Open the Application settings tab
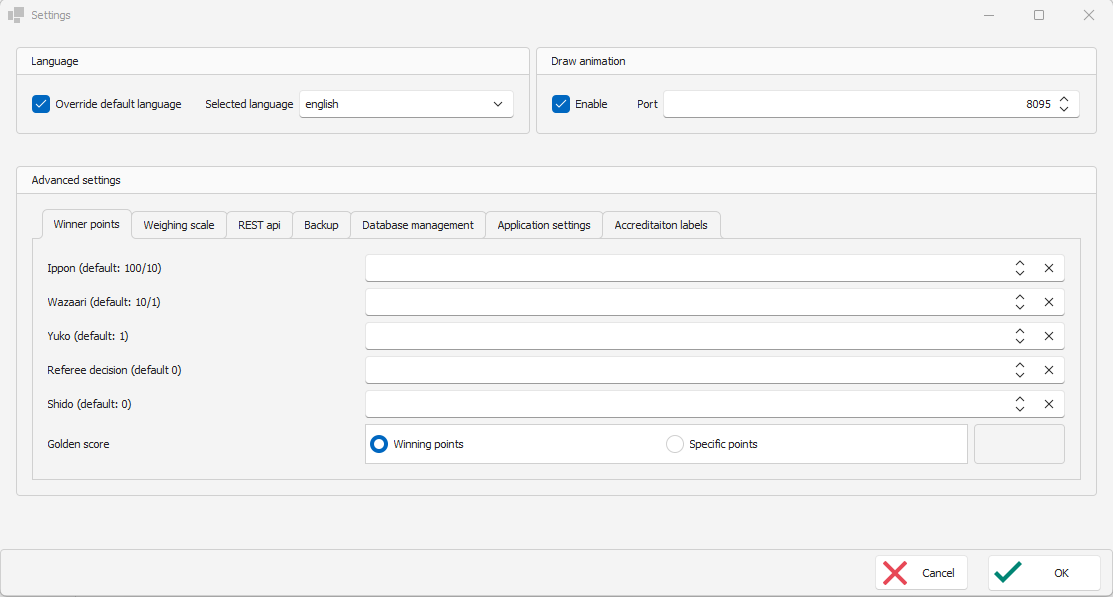The width and height of the screenshot is (1113, 597). click(544, 225)
